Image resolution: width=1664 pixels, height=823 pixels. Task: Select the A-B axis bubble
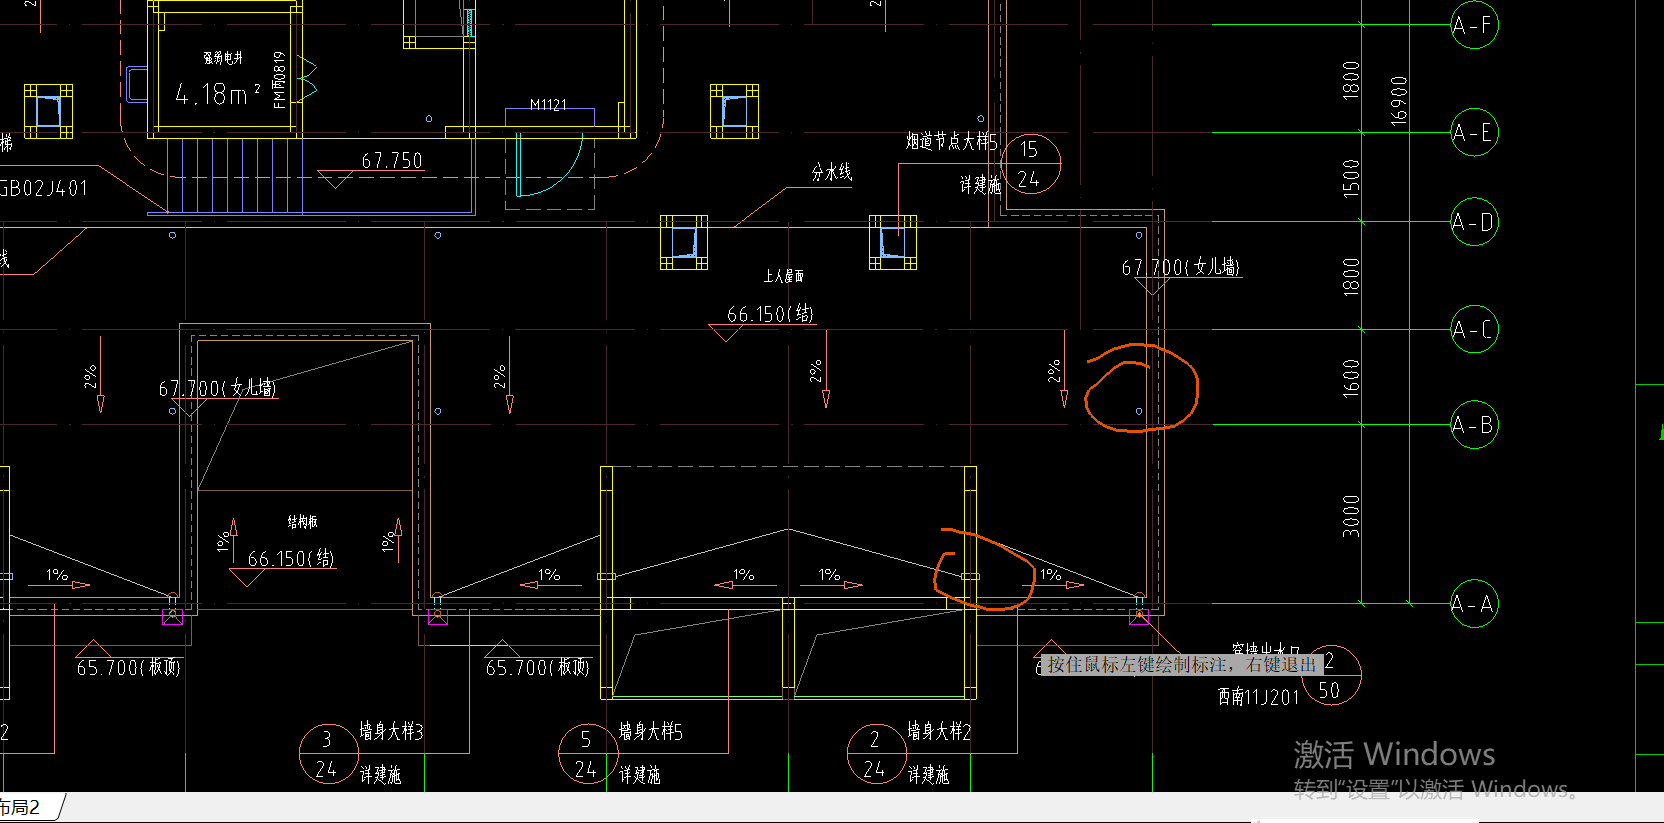click(x=1474, y=425)
